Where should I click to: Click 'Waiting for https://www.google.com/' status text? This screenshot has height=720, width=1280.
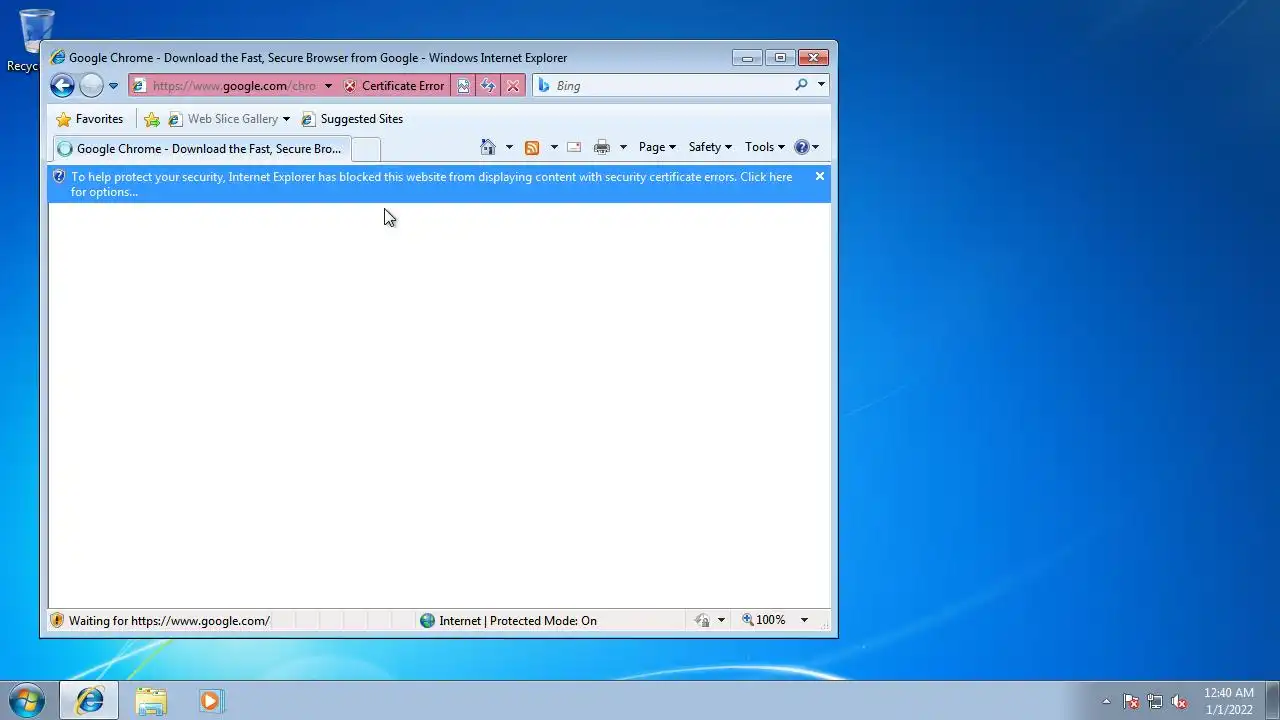coord(170,621)
